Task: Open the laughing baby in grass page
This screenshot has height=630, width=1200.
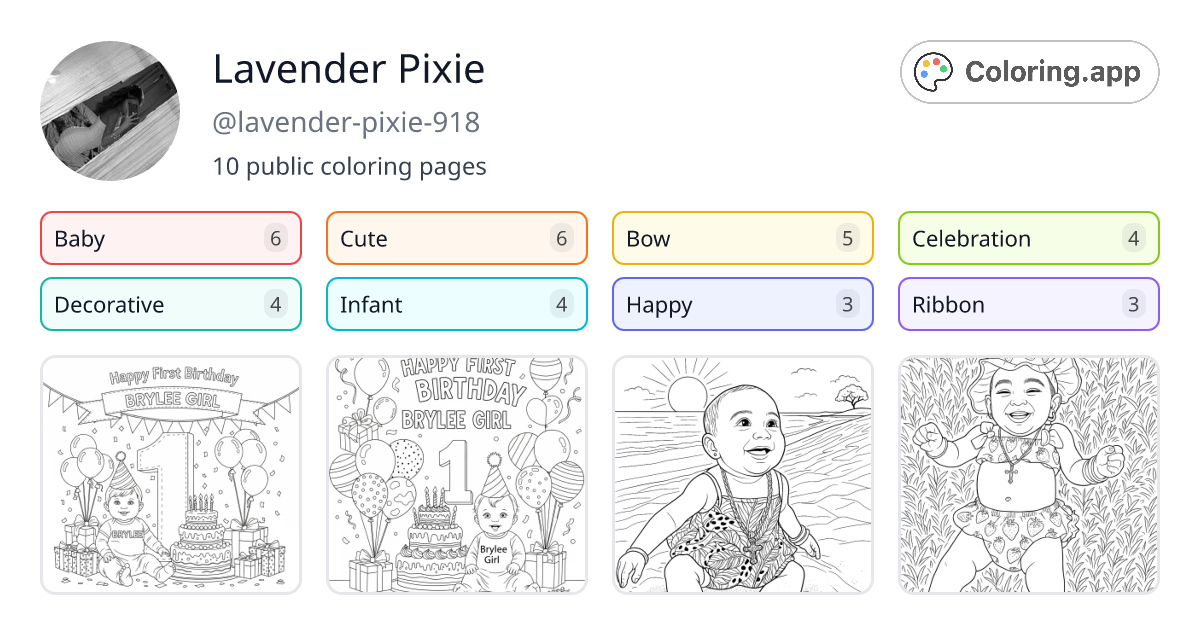Action: [x=1028, y=475]
